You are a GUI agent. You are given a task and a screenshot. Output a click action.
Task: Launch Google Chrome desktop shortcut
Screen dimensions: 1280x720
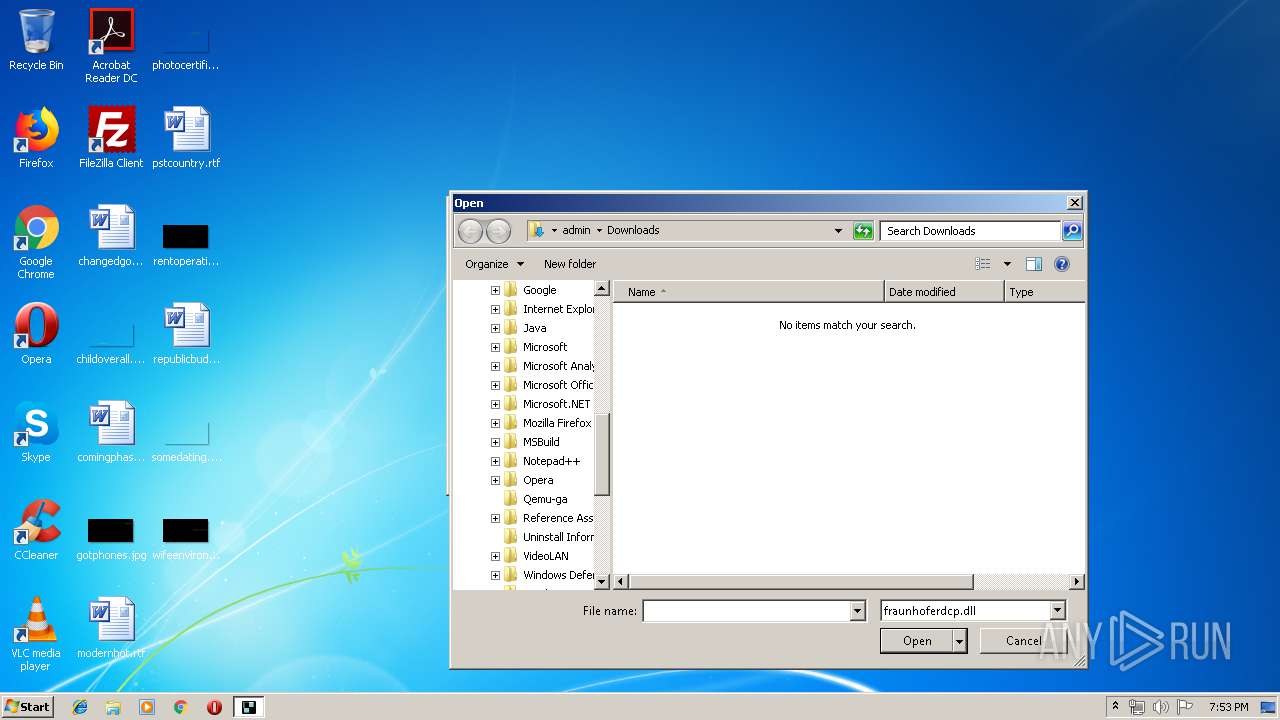point(36,242)
